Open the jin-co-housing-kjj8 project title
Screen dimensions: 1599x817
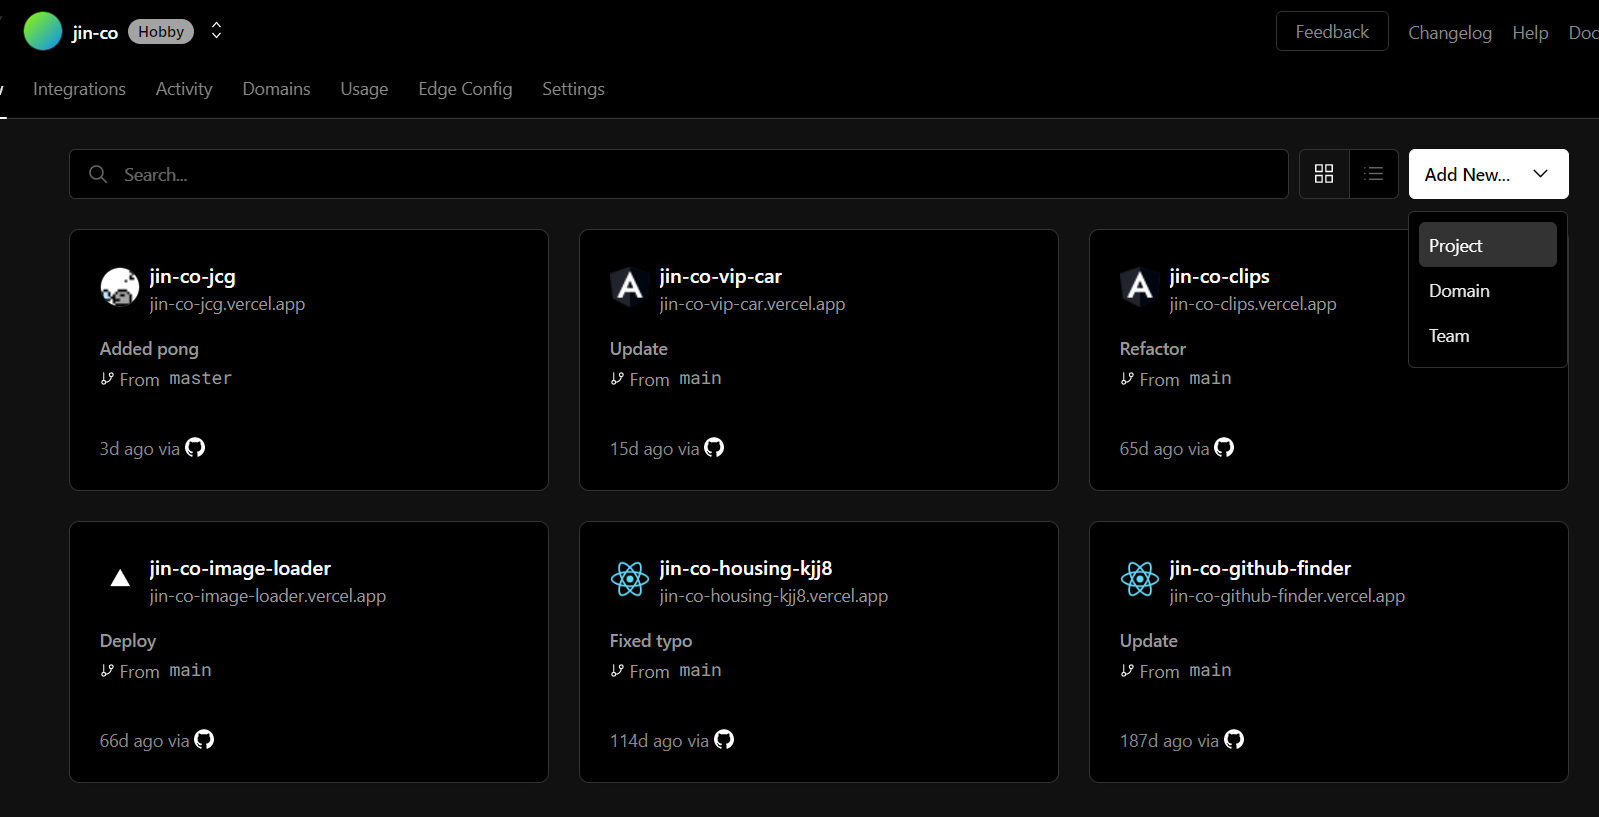(x=745, y=568)
